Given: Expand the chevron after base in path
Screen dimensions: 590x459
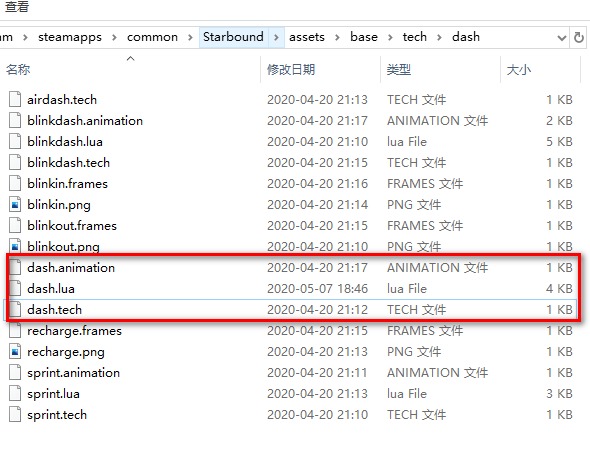Looking at the screenshot, I should tap(390, 37).
